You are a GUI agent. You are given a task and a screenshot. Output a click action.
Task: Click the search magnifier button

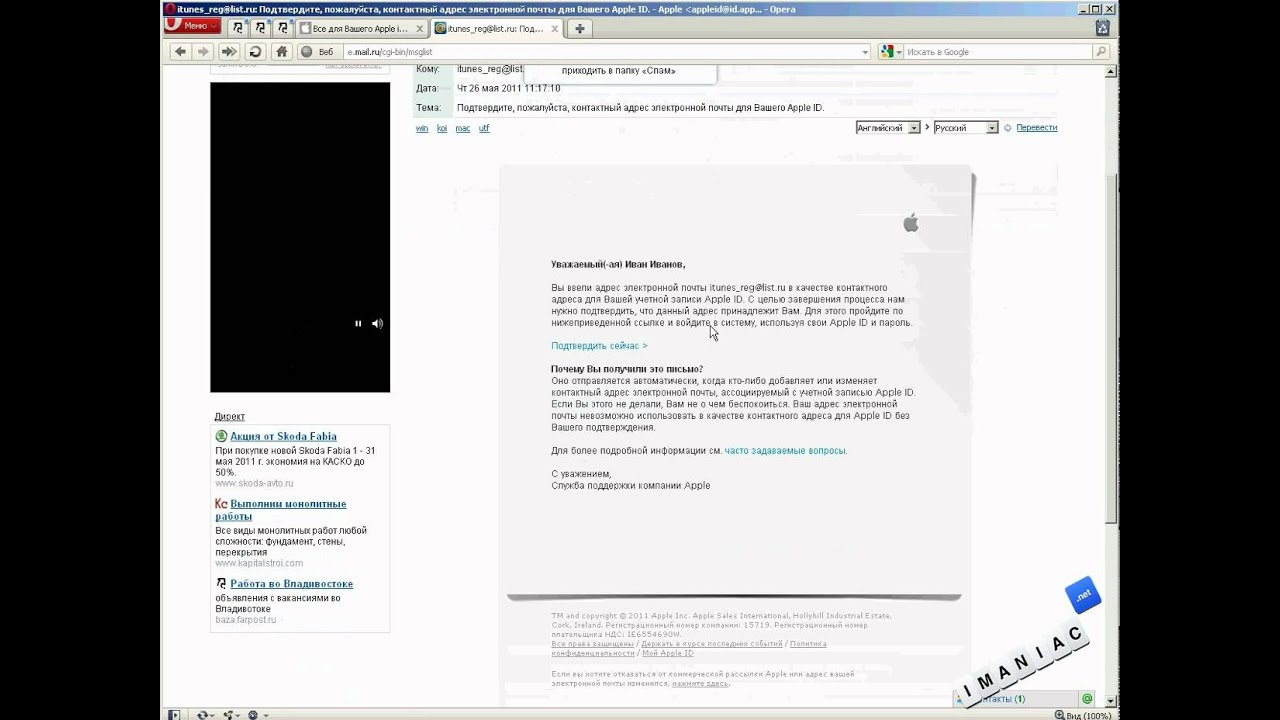(1101, 52)
